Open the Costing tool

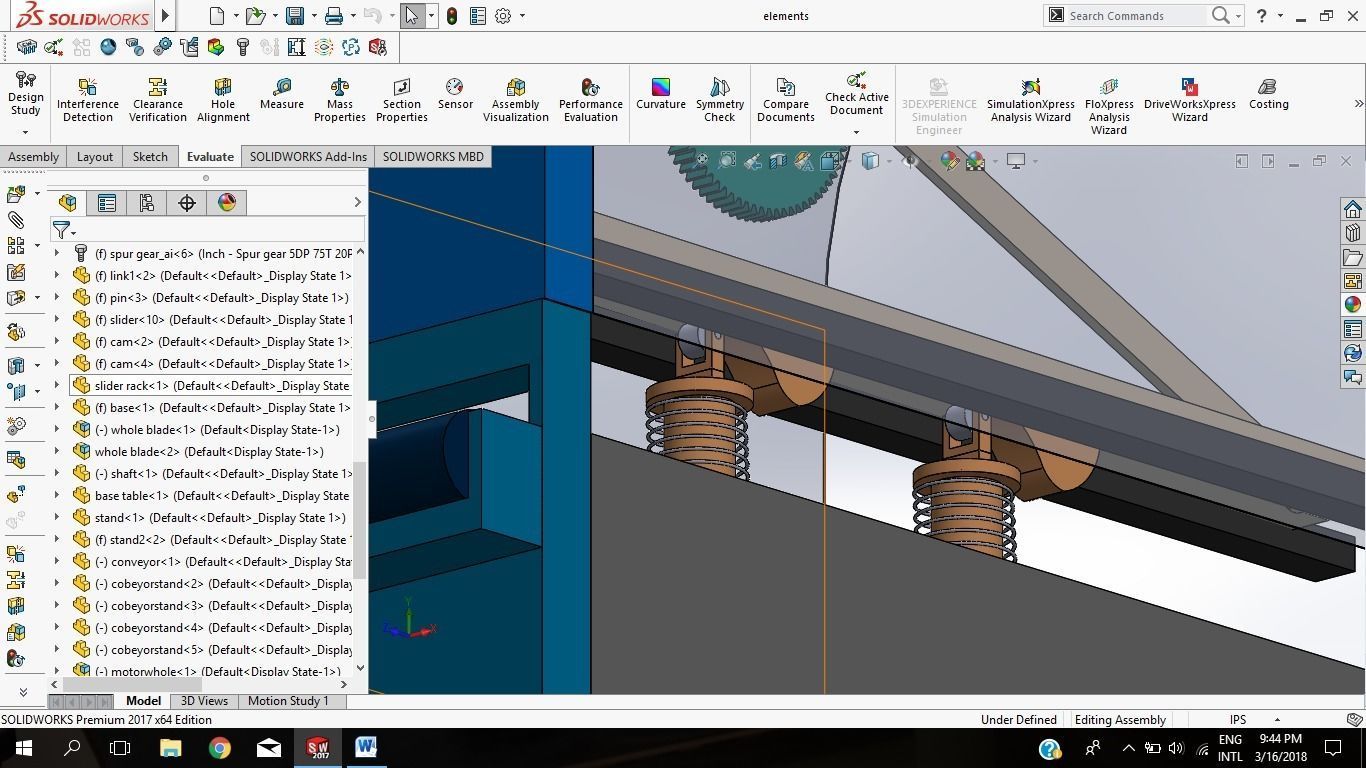tap(1269, 94)
